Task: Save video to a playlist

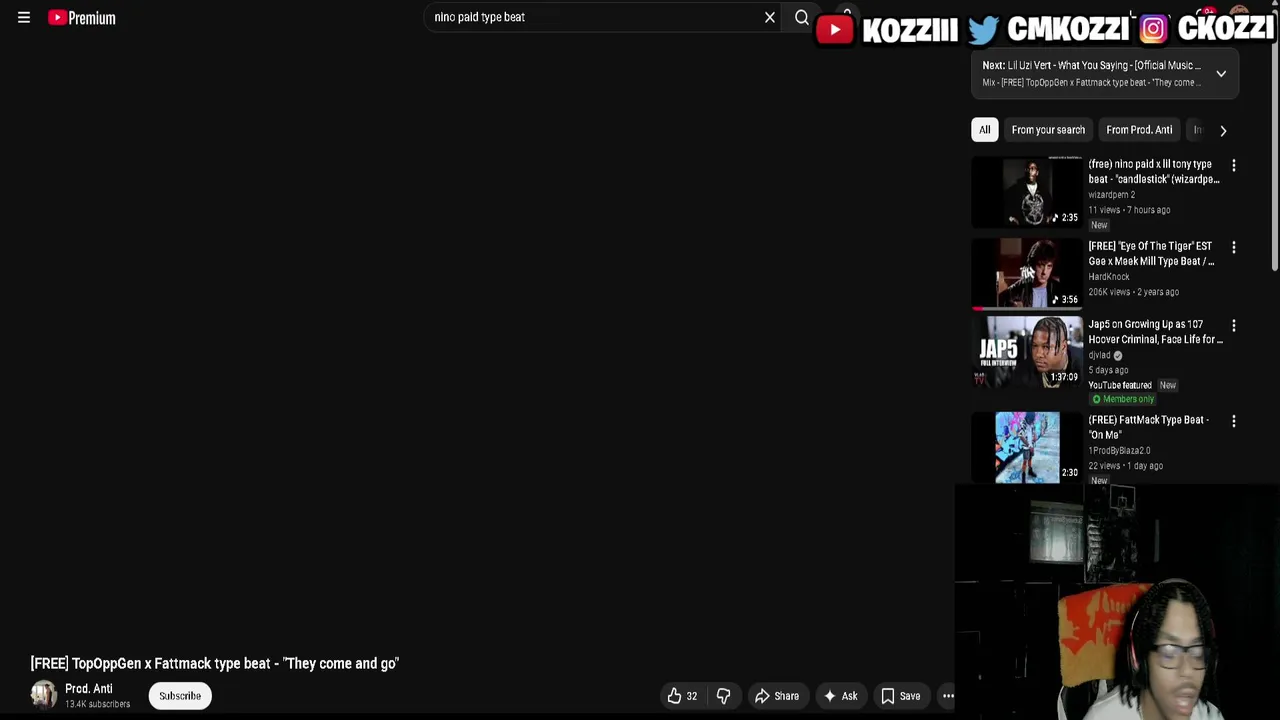Action: (900, 696)
